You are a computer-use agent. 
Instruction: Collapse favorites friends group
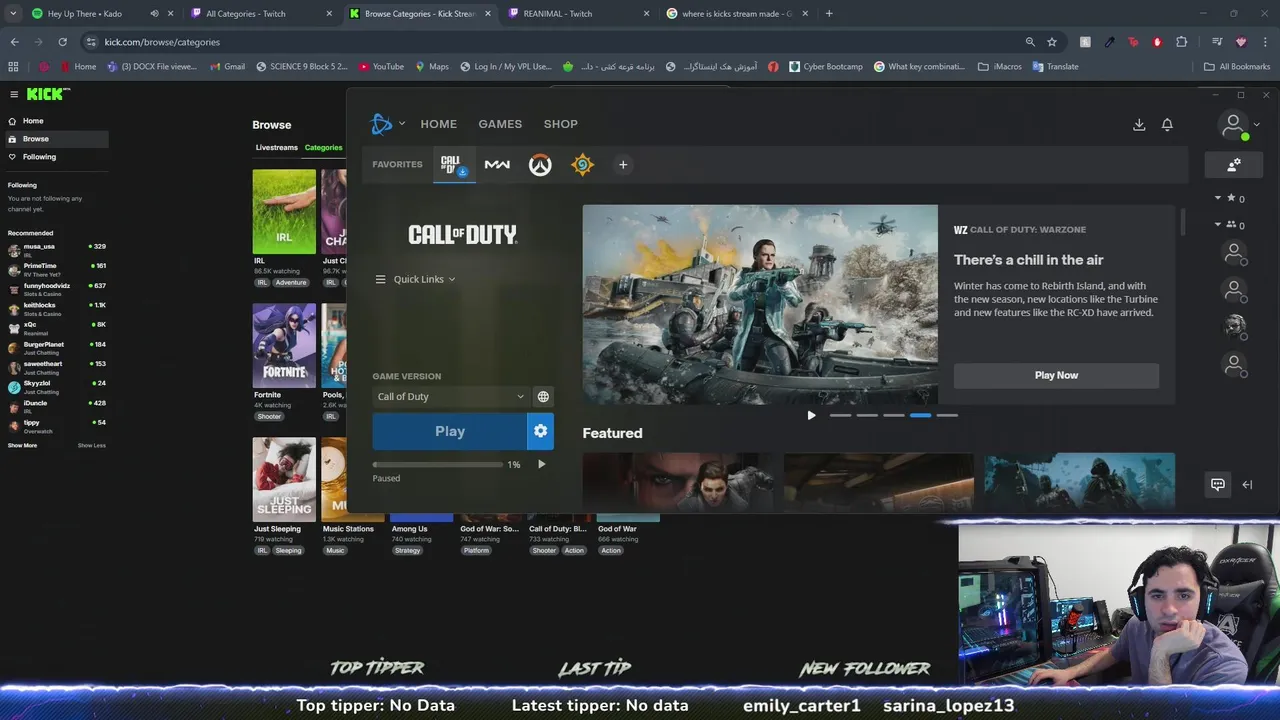(x=1218, y=198)
